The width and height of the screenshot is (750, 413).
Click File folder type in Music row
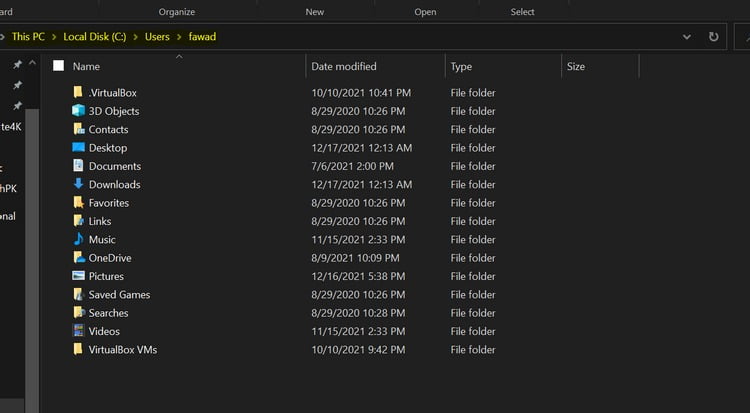pos(473,240)
